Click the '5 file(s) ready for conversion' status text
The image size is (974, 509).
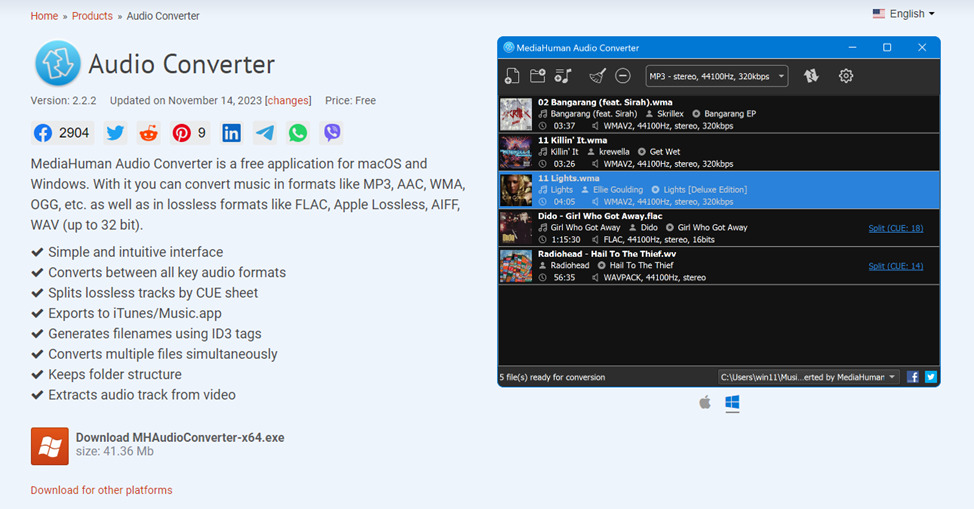point(552,377)
